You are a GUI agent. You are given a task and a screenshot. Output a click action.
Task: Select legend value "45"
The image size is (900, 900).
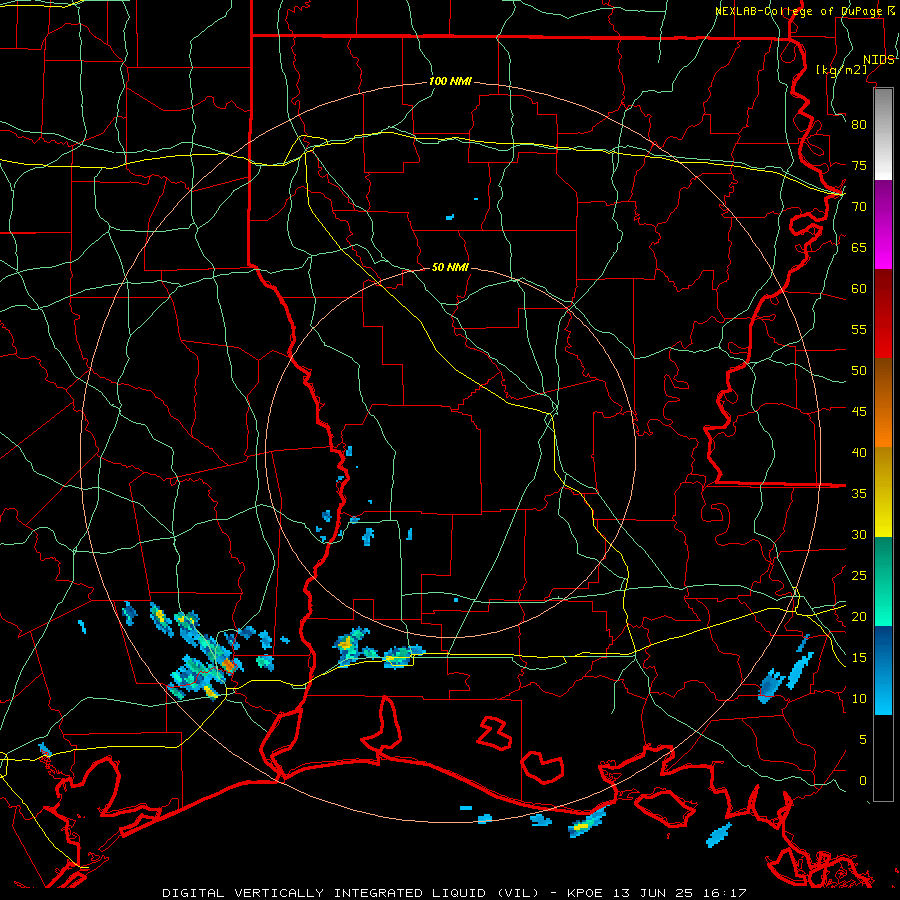pos(859,412)
